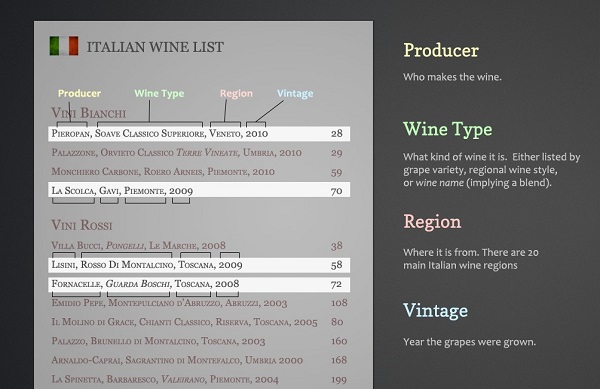Click the Italian flag icon
Screen dimensions: 600x389
click(64, 46)
